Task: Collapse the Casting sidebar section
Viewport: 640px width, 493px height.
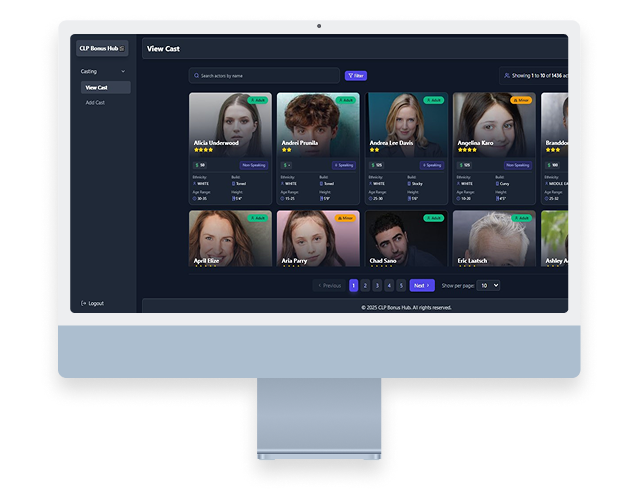Action: (123, 72)
